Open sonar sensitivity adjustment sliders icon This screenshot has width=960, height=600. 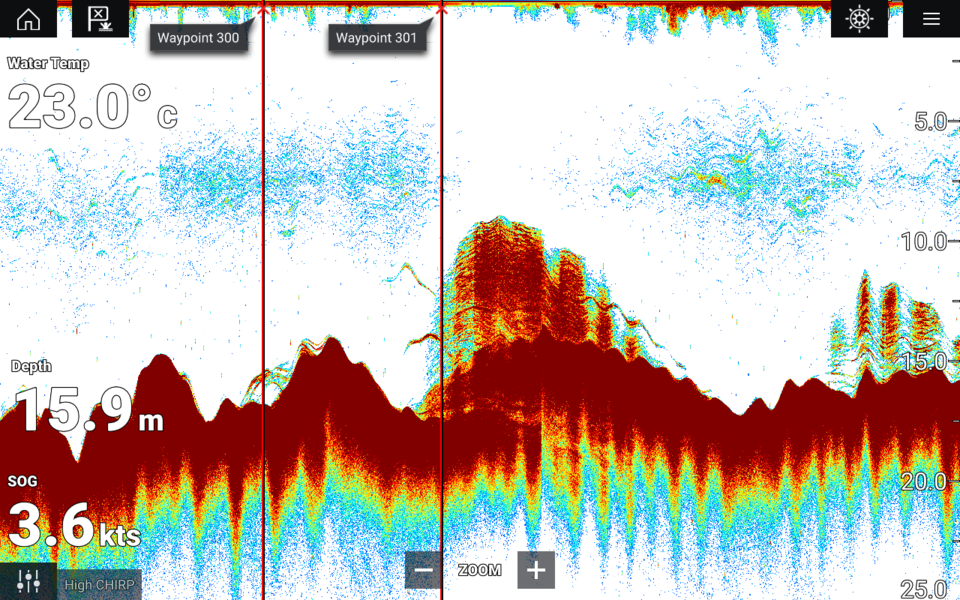[28, 581]
